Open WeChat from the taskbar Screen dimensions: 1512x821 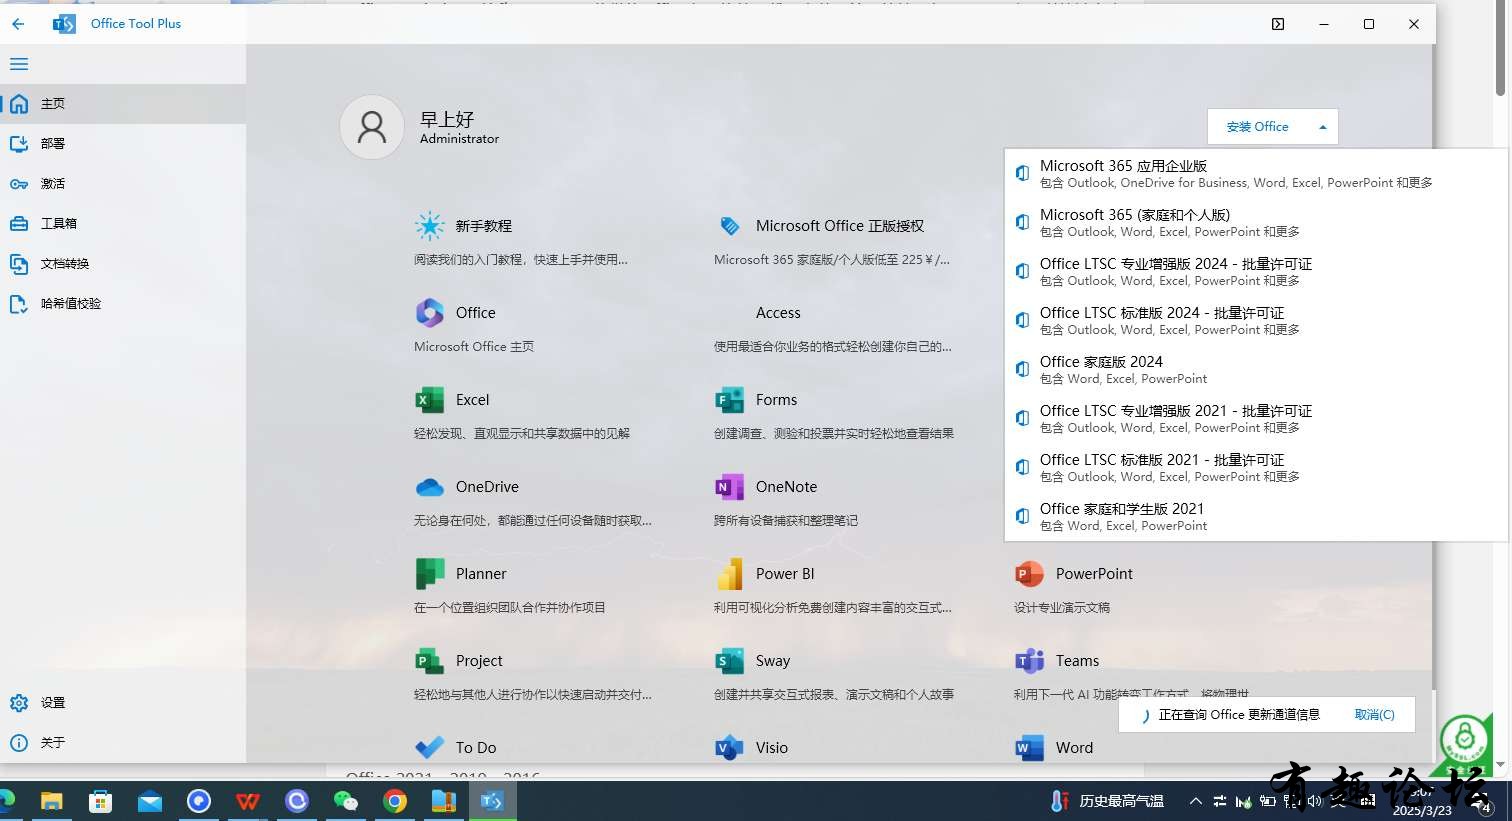[x=346, y=801]
